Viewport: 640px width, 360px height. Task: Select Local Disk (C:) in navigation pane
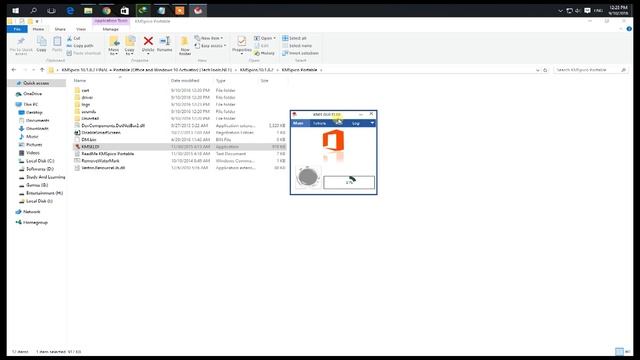tap(40, 161)
